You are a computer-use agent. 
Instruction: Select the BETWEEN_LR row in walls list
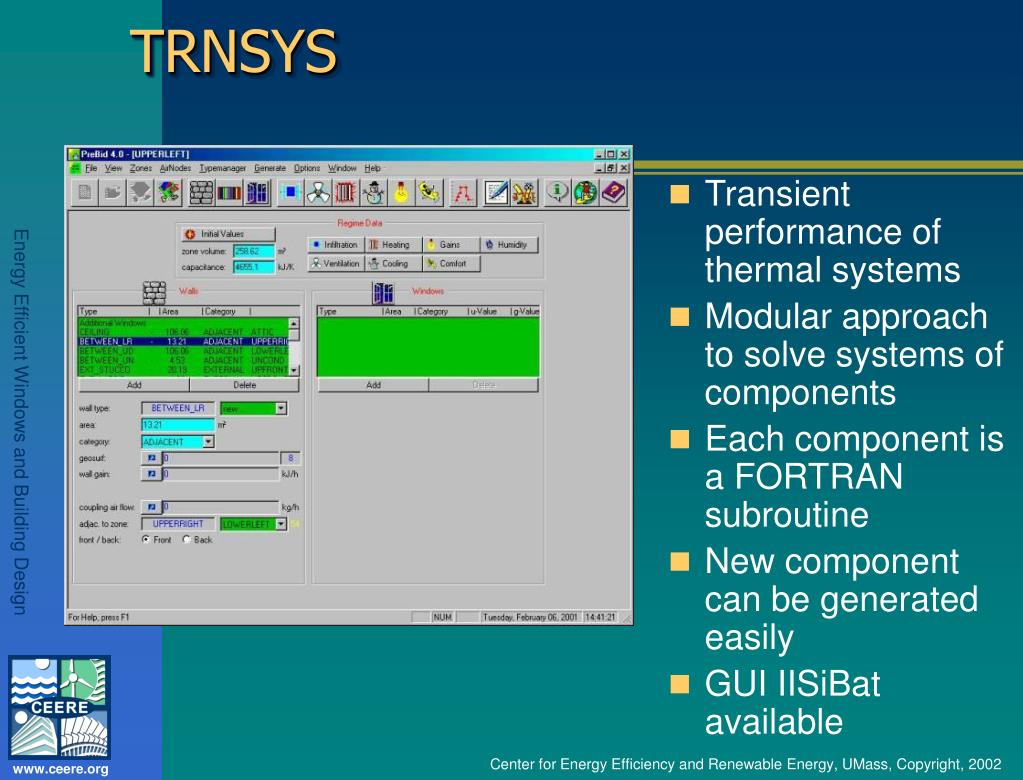(183, 341)
